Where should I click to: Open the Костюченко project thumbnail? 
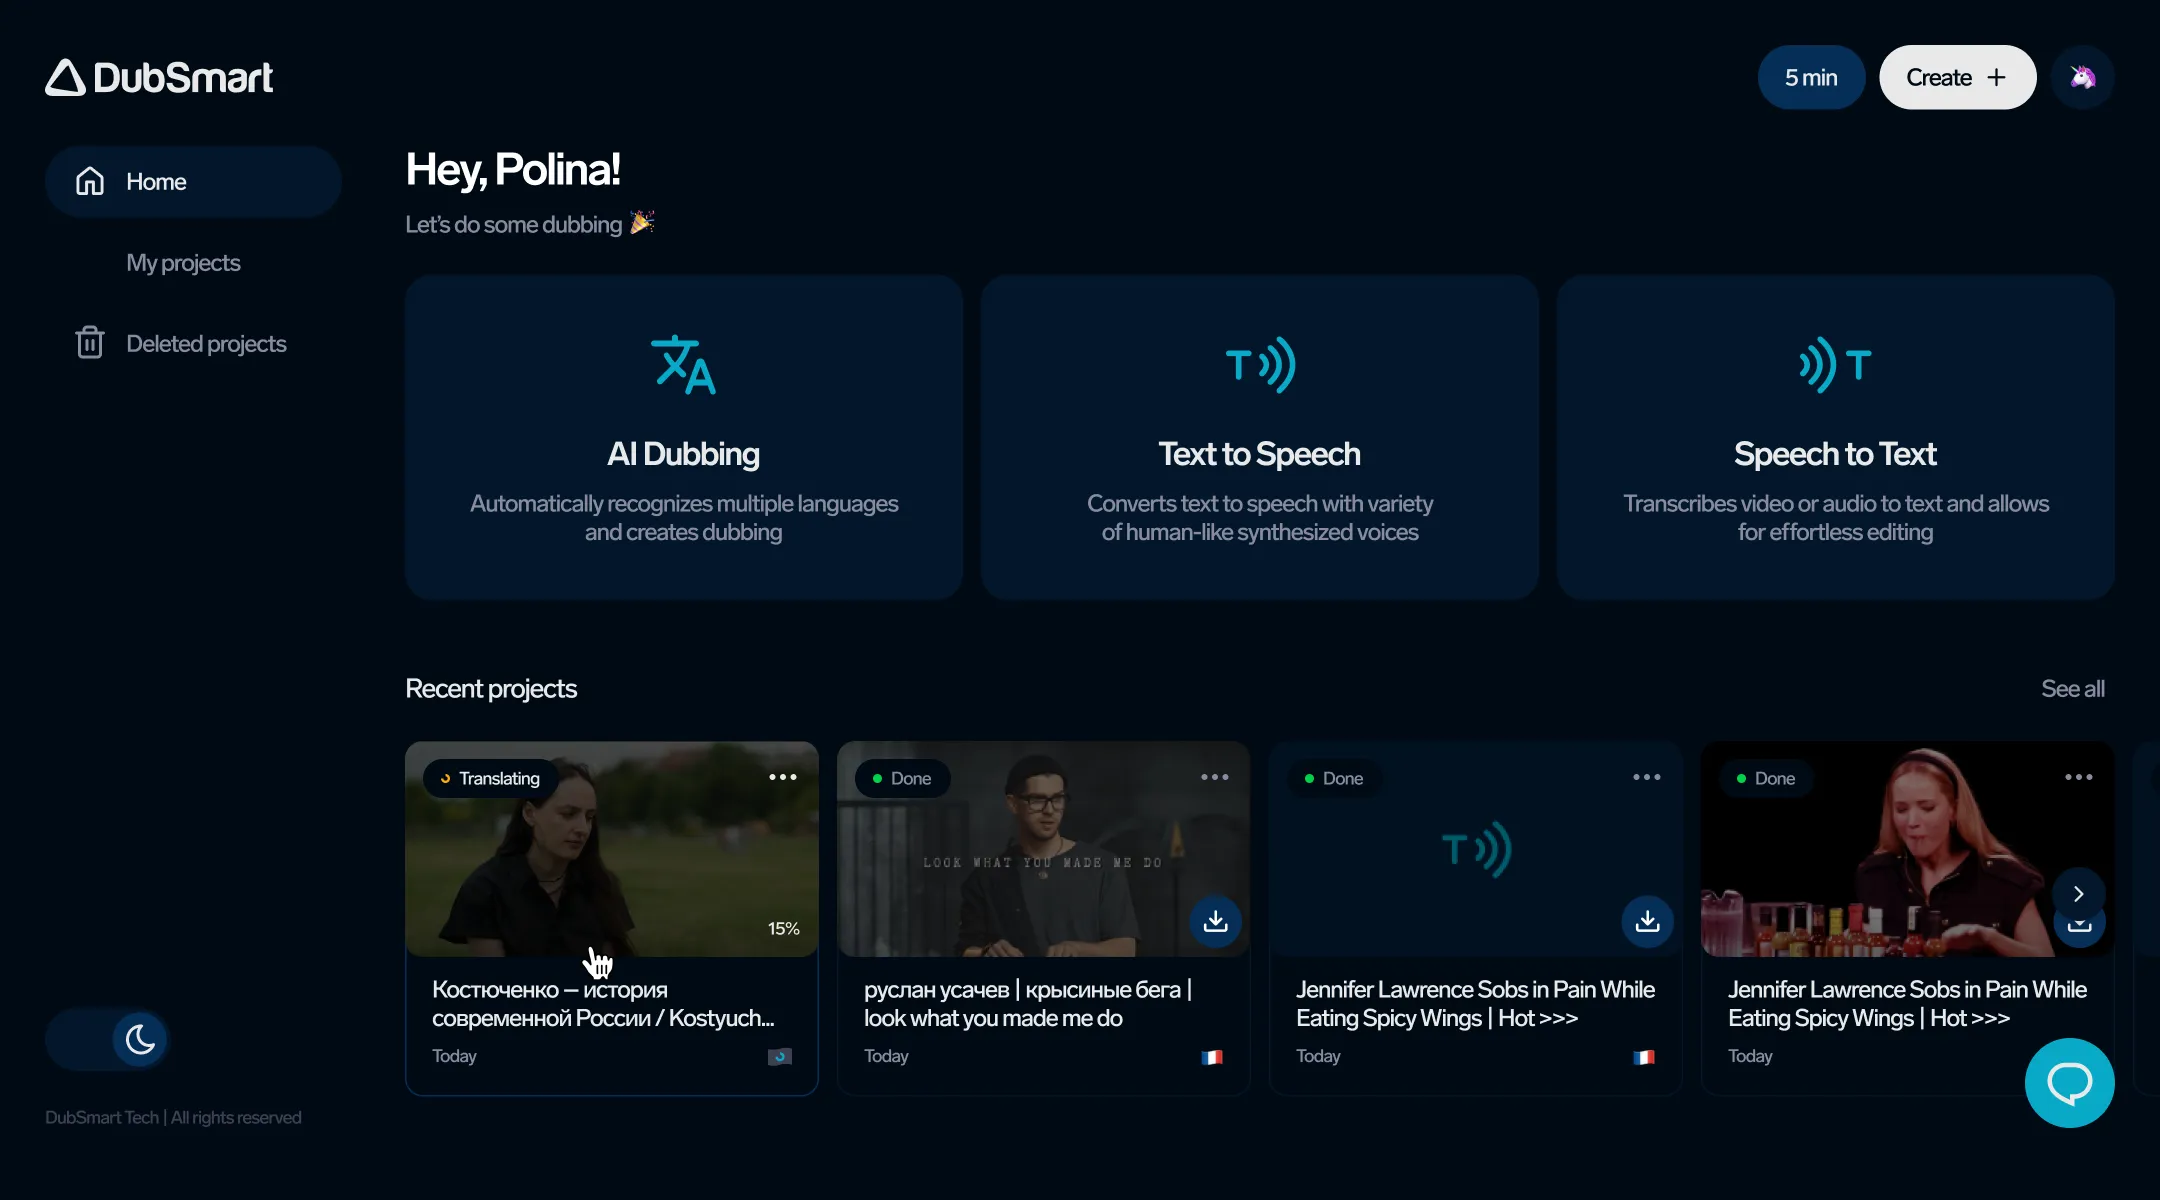[x=612, y=849]
